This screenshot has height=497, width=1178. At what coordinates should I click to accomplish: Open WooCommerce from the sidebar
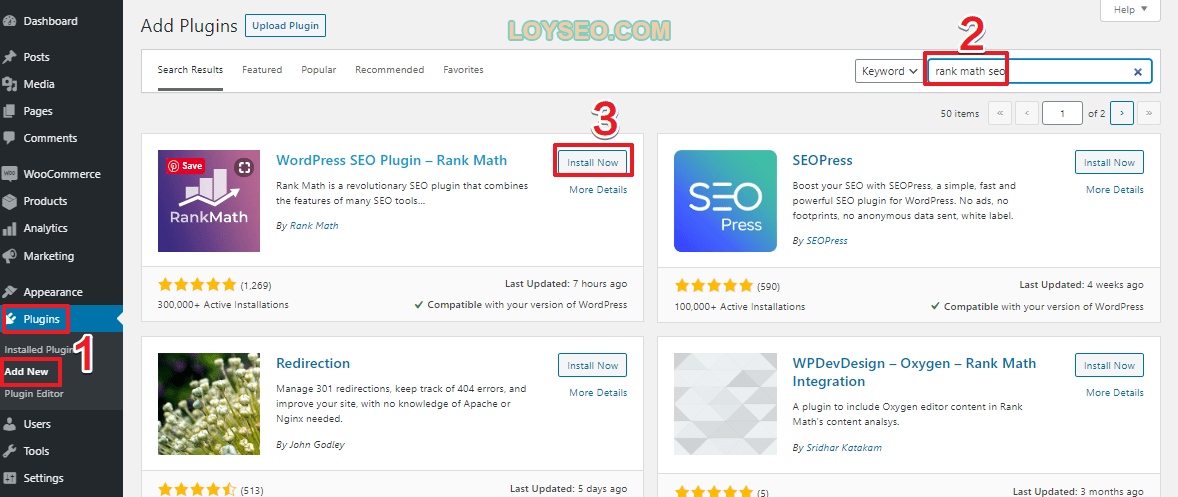(x=61, y=174)
